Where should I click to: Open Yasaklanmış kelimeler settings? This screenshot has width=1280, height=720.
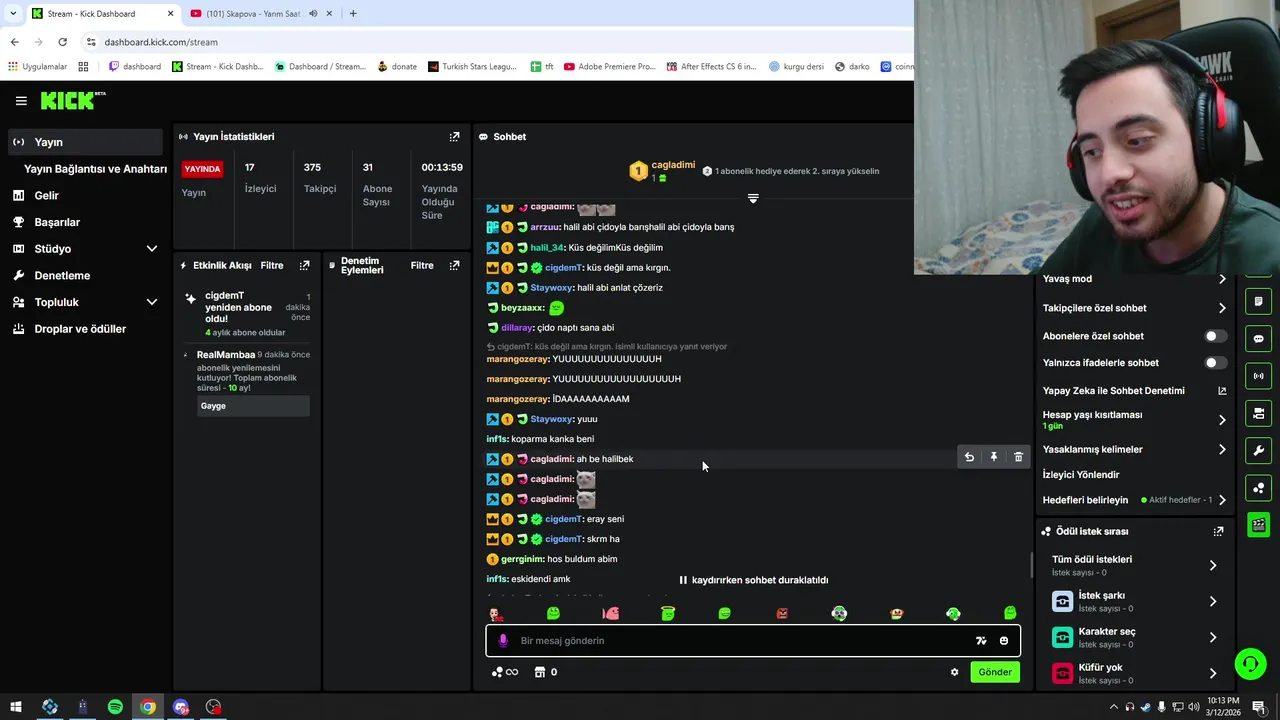coord(1222,450)
